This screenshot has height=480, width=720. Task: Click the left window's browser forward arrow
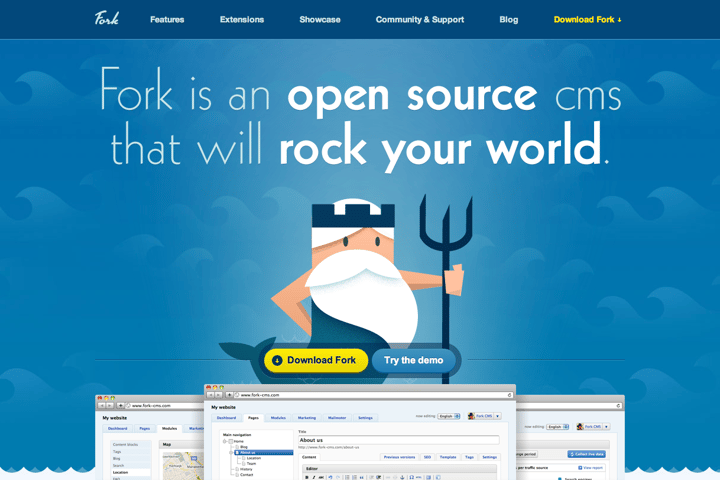click(x=109, y=406)
